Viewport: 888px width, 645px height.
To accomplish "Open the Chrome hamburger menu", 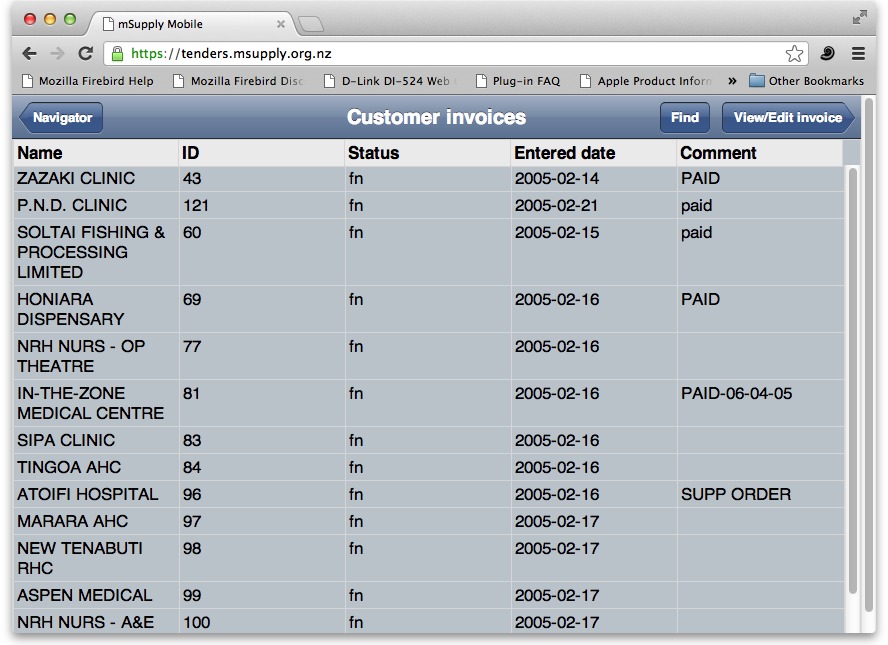I will point(858,54).
